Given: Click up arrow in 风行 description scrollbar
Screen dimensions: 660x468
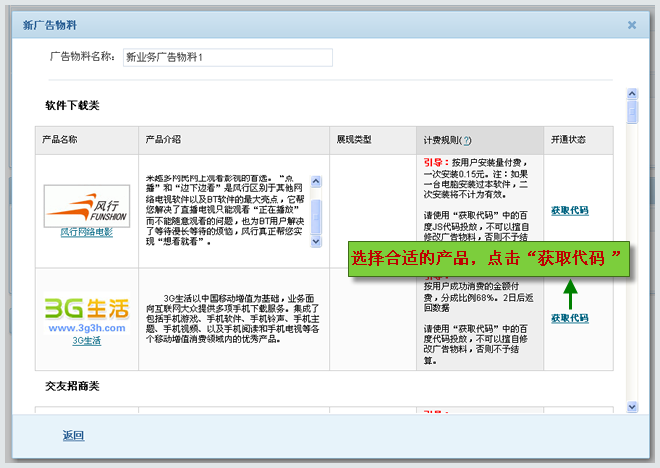Looking at the screenshot, I should (316, 181).
